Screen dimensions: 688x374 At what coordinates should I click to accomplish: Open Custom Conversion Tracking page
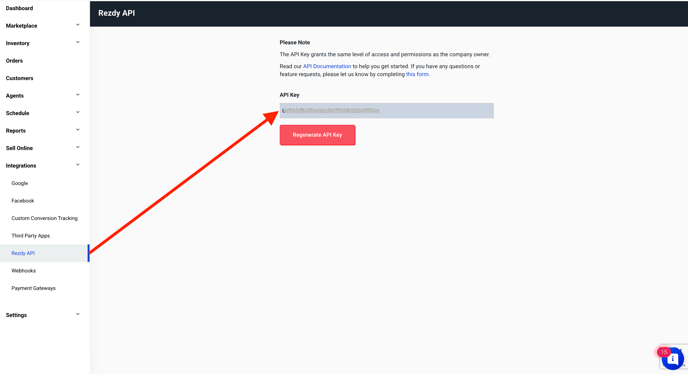(x=44, y=218)
